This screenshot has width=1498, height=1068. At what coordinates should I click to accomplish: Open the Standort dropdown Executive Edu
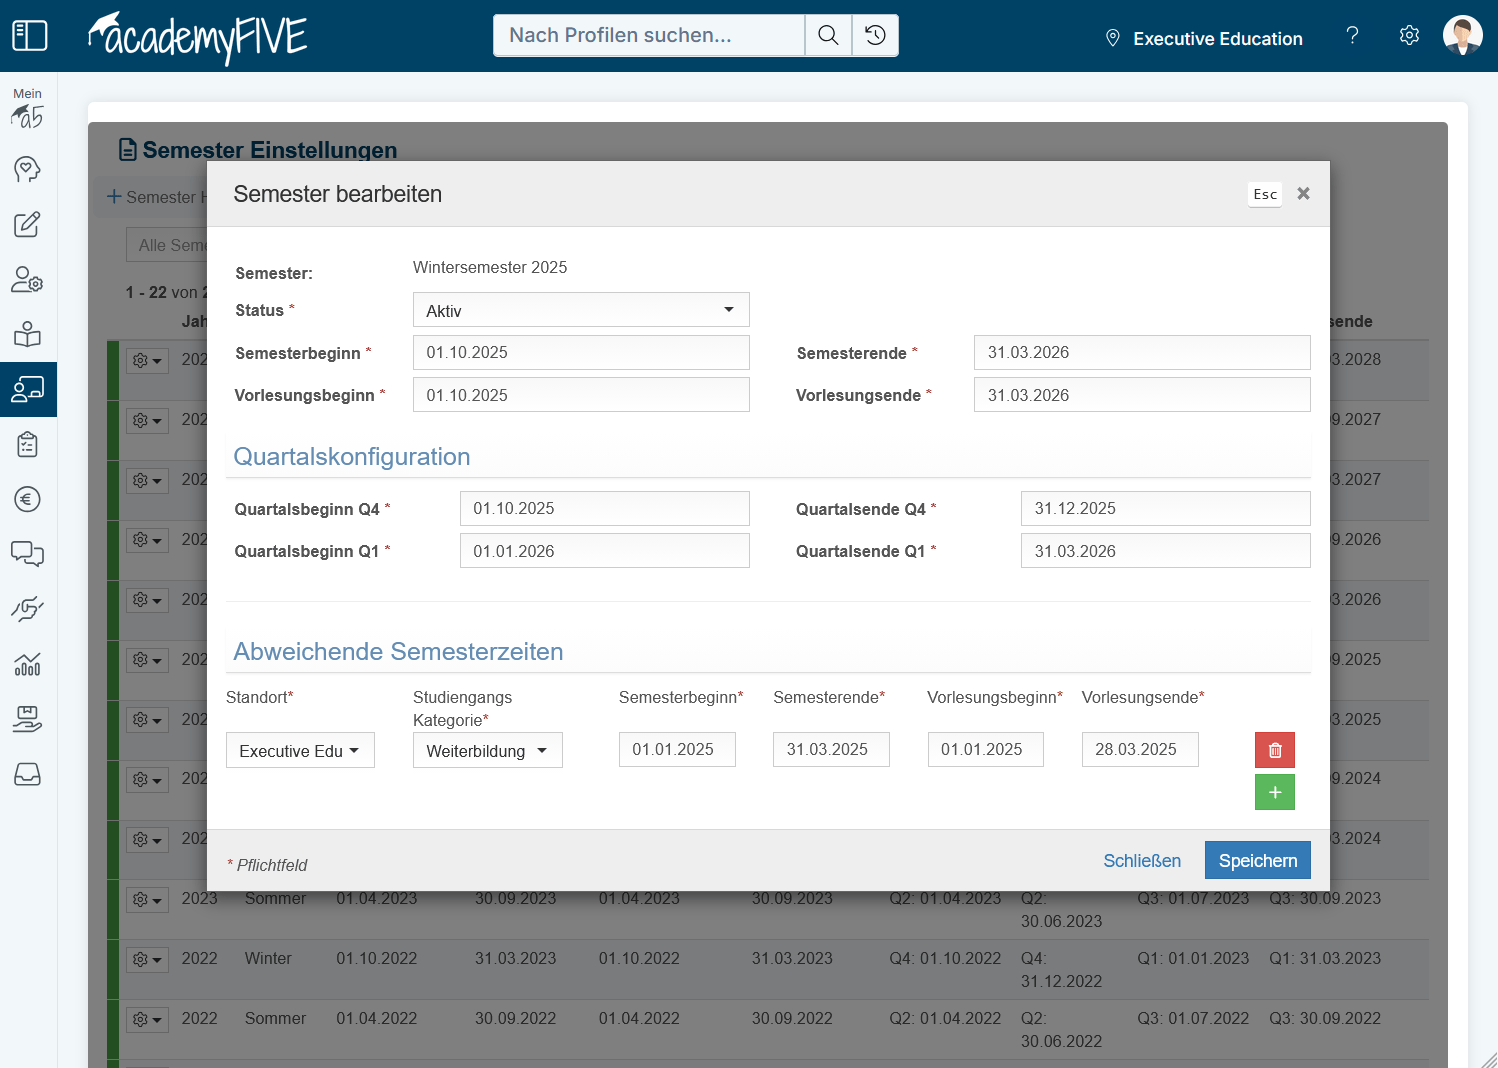coord(300,750)
